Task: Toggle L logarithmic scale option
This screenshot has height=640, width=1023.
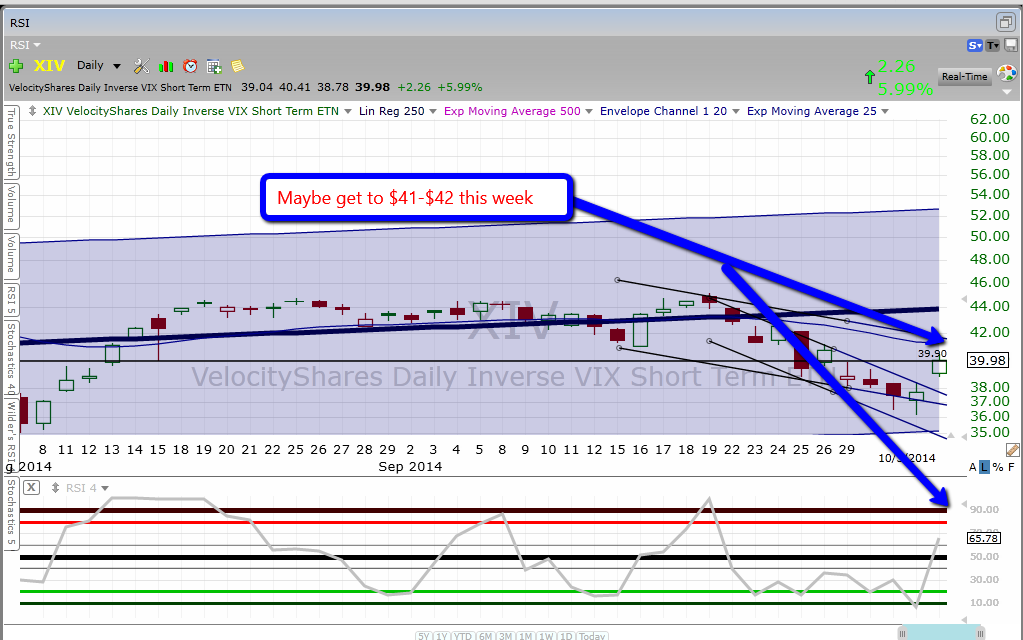Action: pos(985,467)
